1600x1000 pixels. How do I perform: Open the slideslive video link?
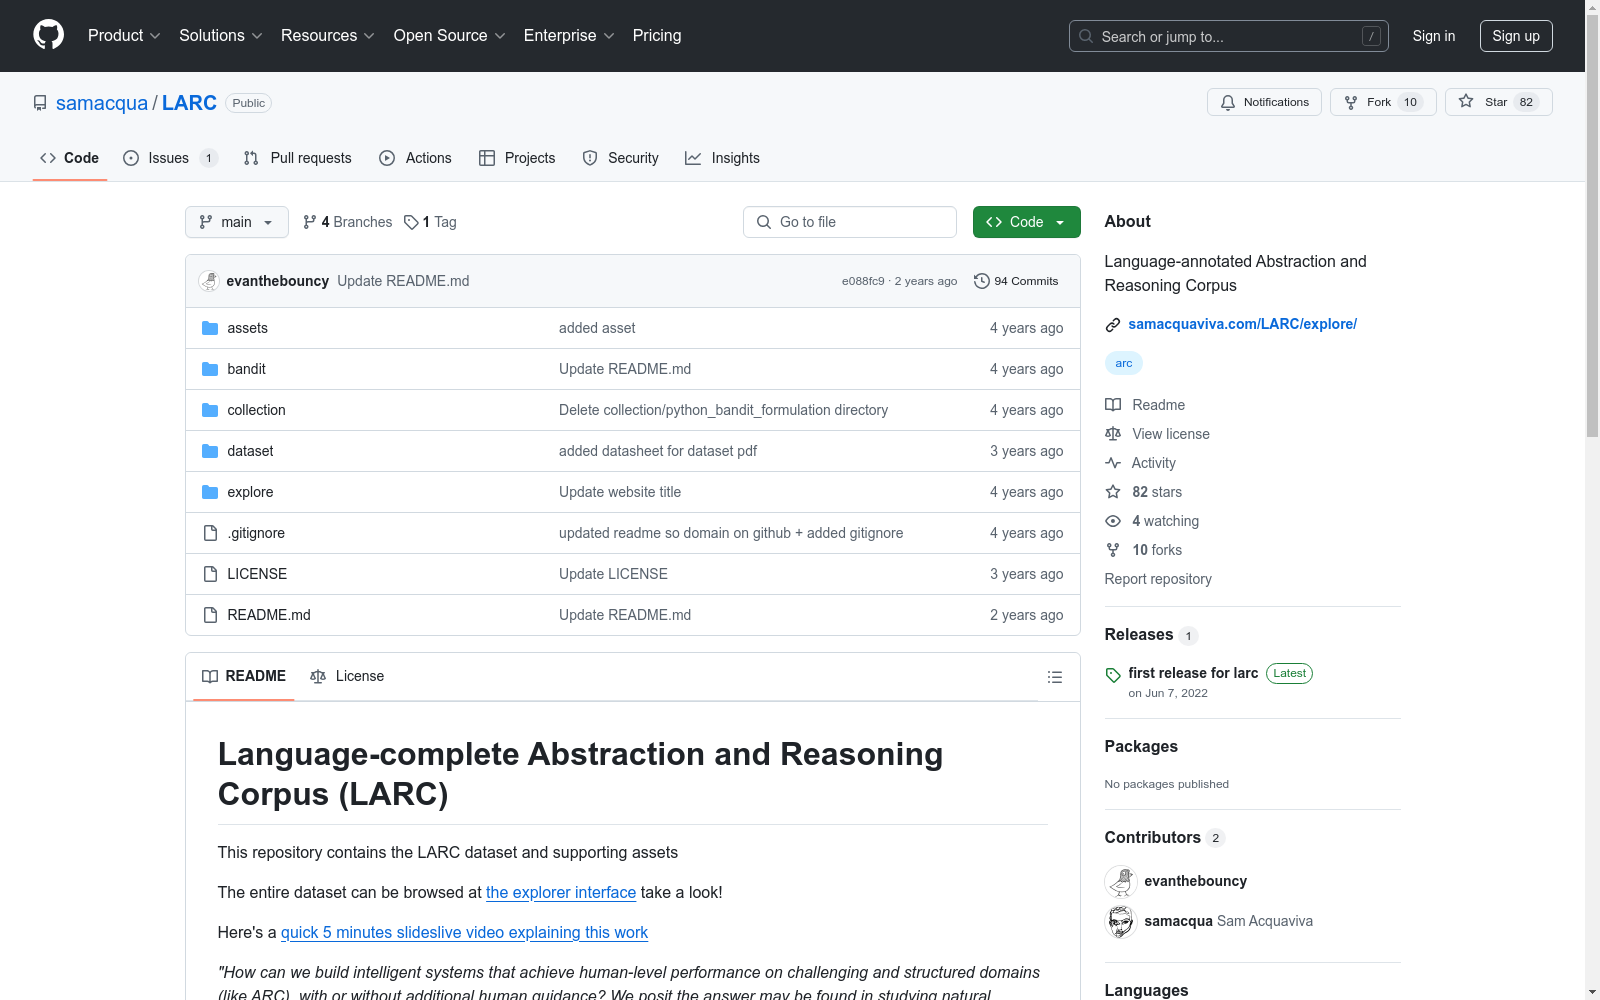464,933
